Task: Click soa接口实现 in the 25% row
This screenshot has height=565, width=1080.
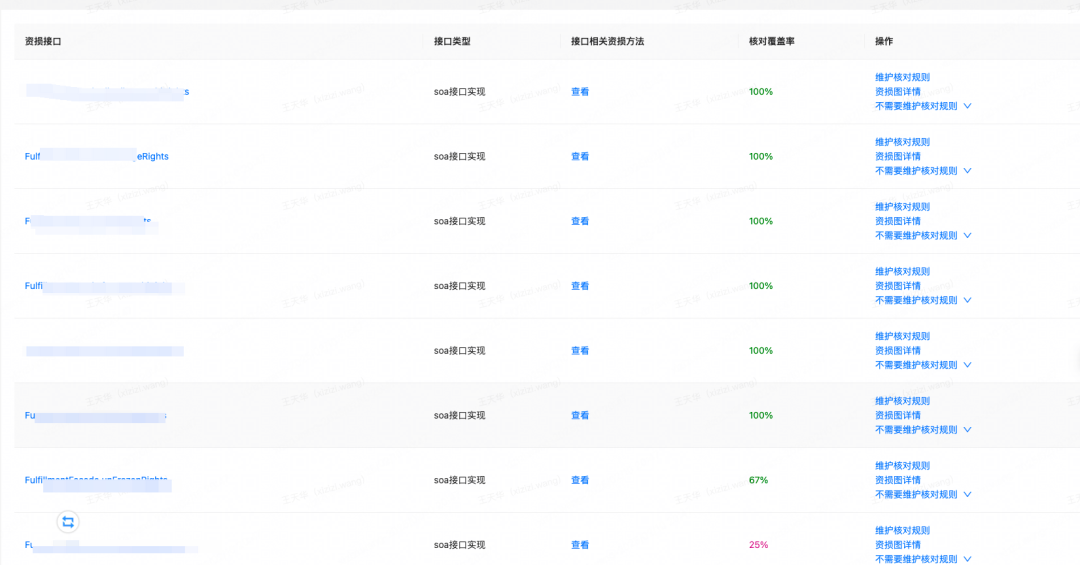Action: [x=459, y=545]
